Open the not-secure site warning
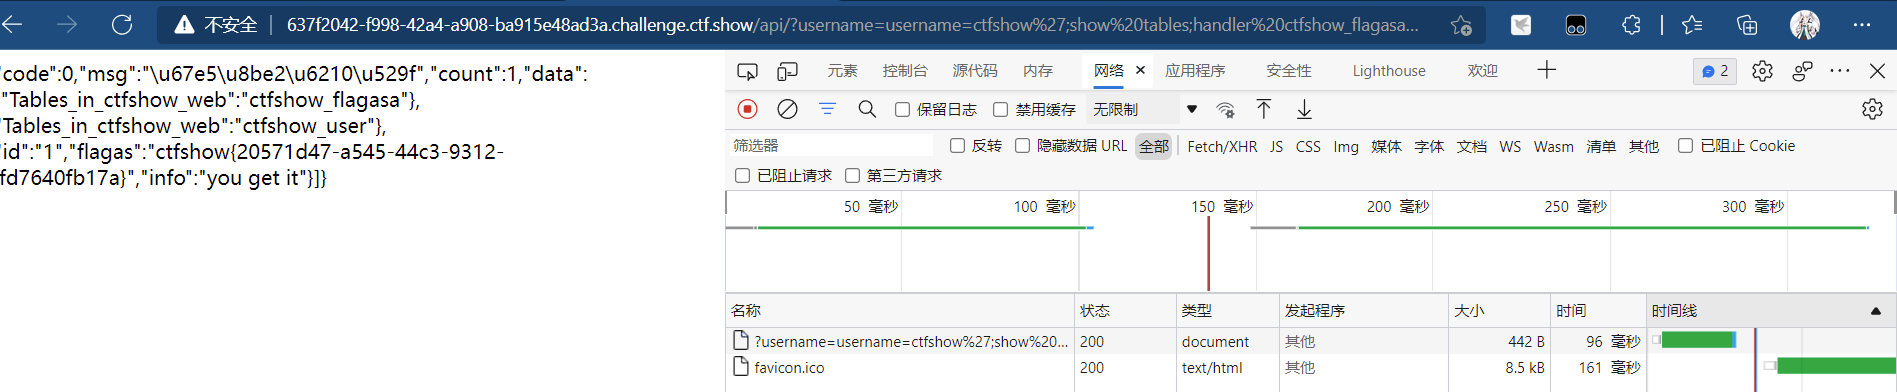The height and width of the screenshot is (392, 1897). pos(216,25)
